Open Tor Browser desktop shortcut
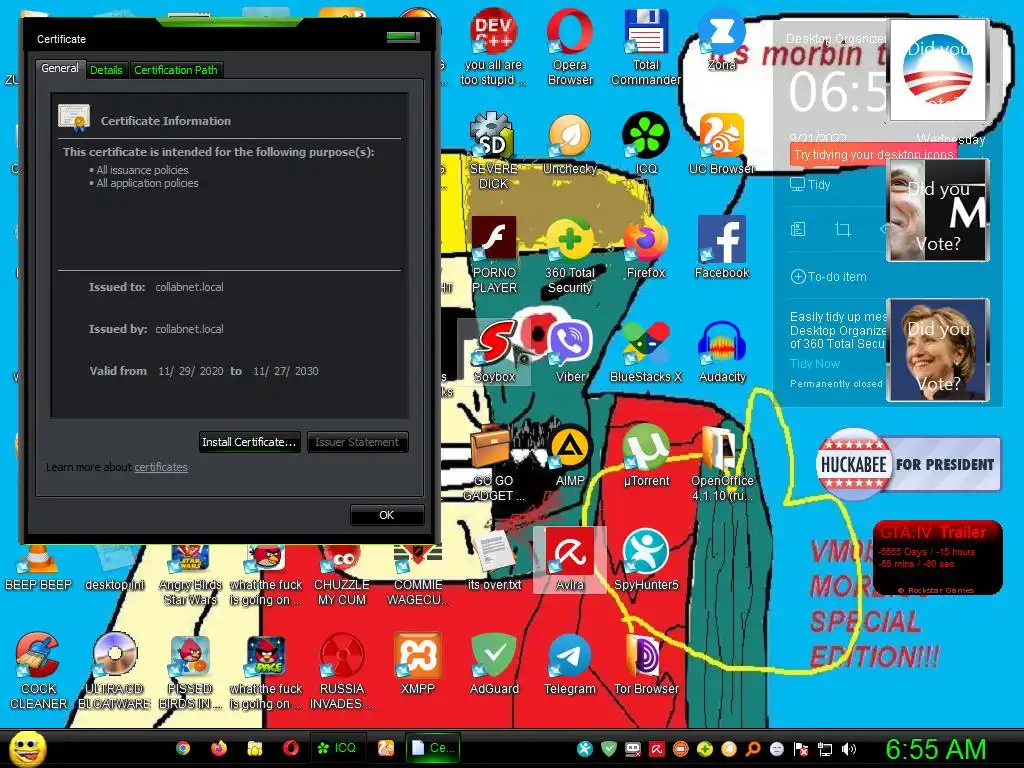This screenshot has height=768, width=1024. (x=645, y=664)
